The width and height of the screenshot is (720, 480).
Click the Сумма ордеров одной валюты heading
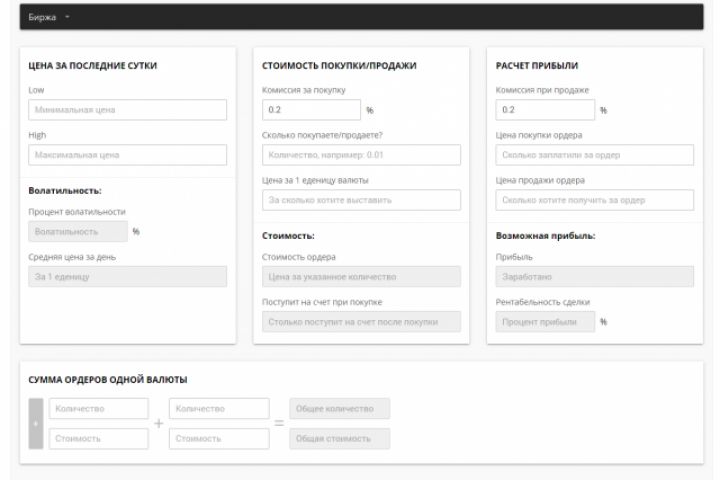(x=108, y=379)
